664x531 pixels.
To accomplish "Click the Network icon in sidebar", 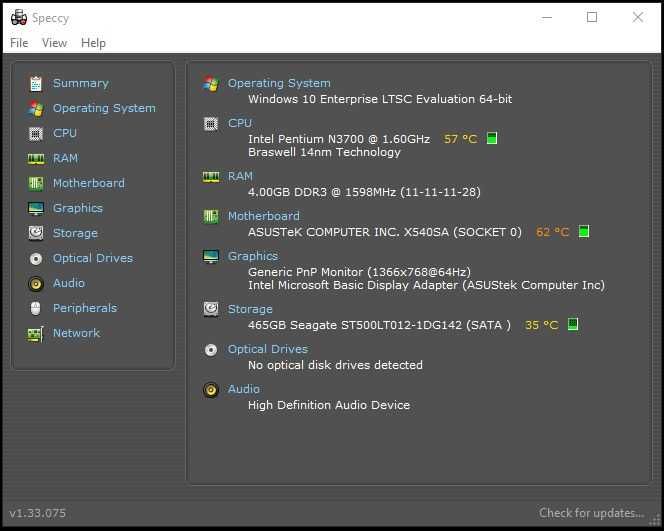I will [36, 333].
